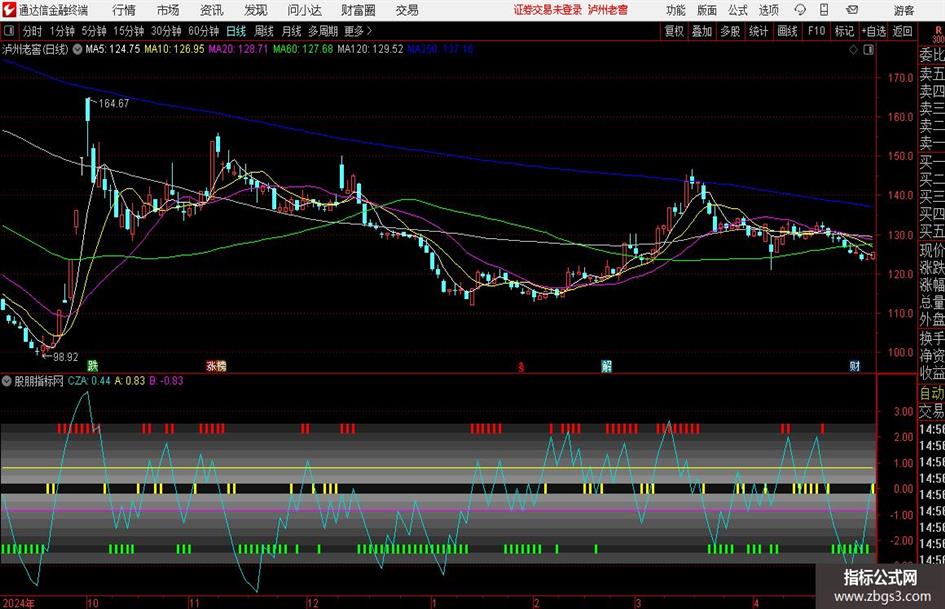This screenshot has height=609, width=945.
Task: Toggle the panel layout icon above the chart
Action: pos(868,50)
